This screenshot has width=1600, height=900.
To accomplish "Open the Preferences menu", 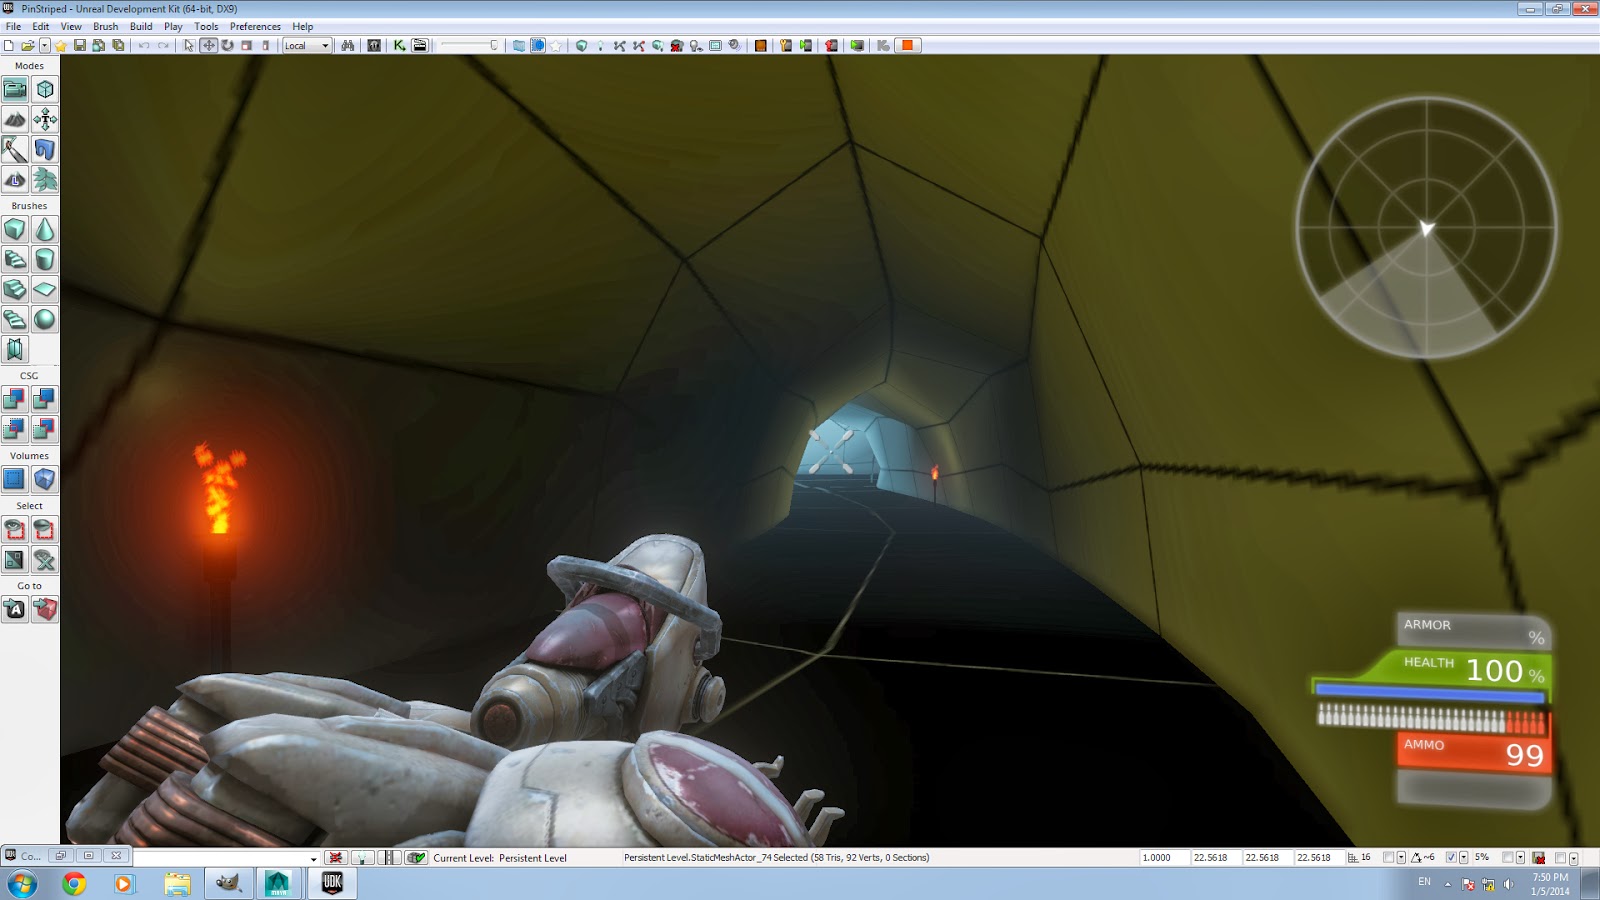I will point(255,27).
